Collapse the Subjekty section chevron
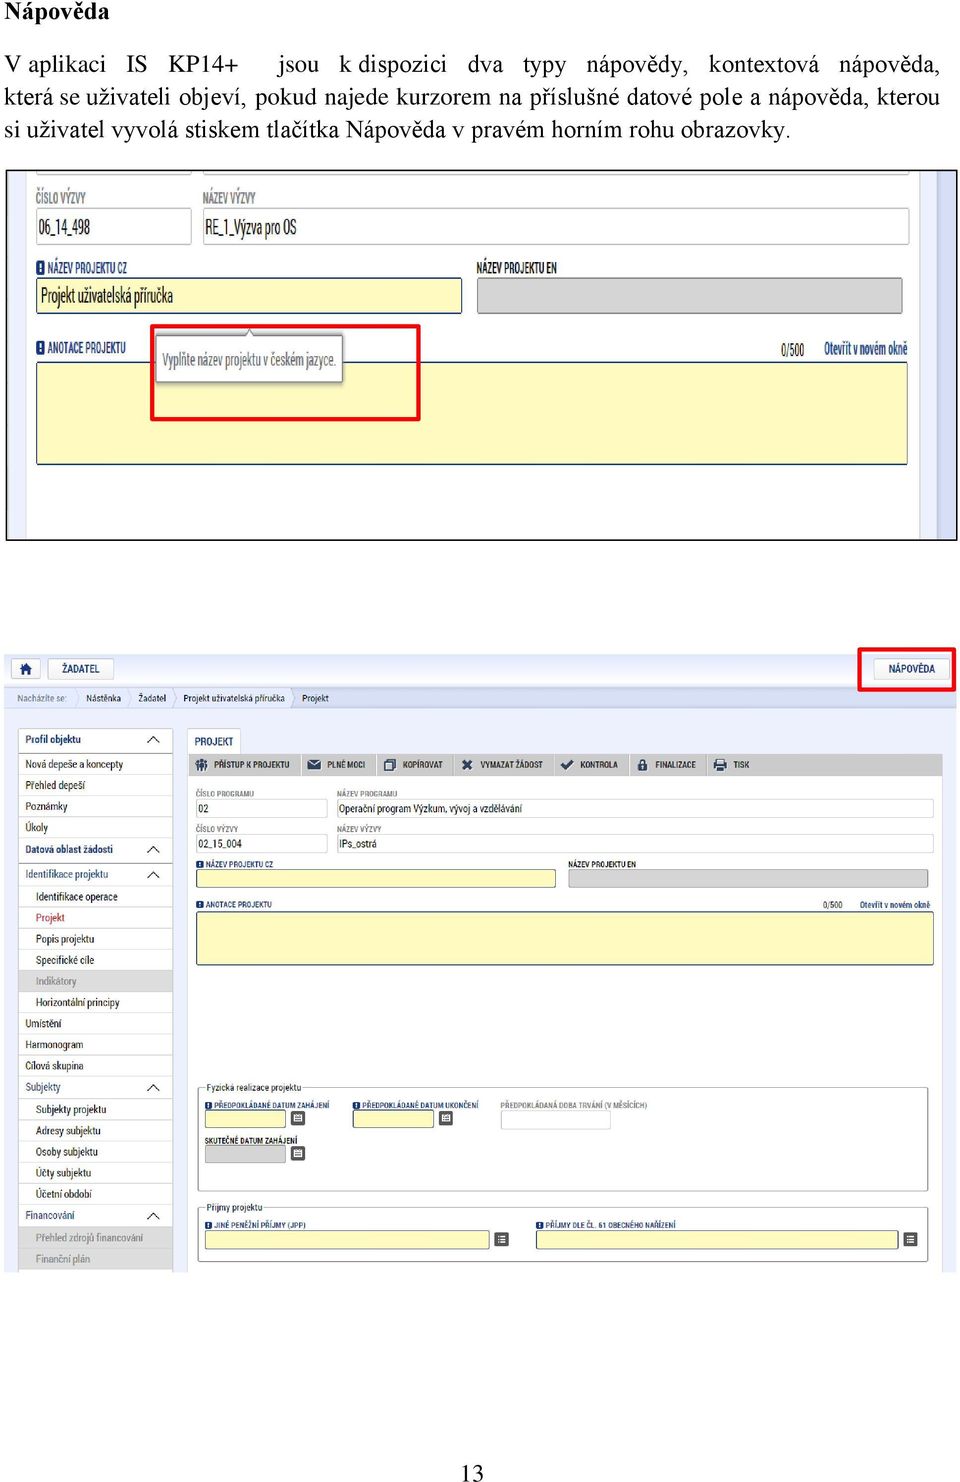This screenshot has height=1482, width=960. [x=153, y=1088]
